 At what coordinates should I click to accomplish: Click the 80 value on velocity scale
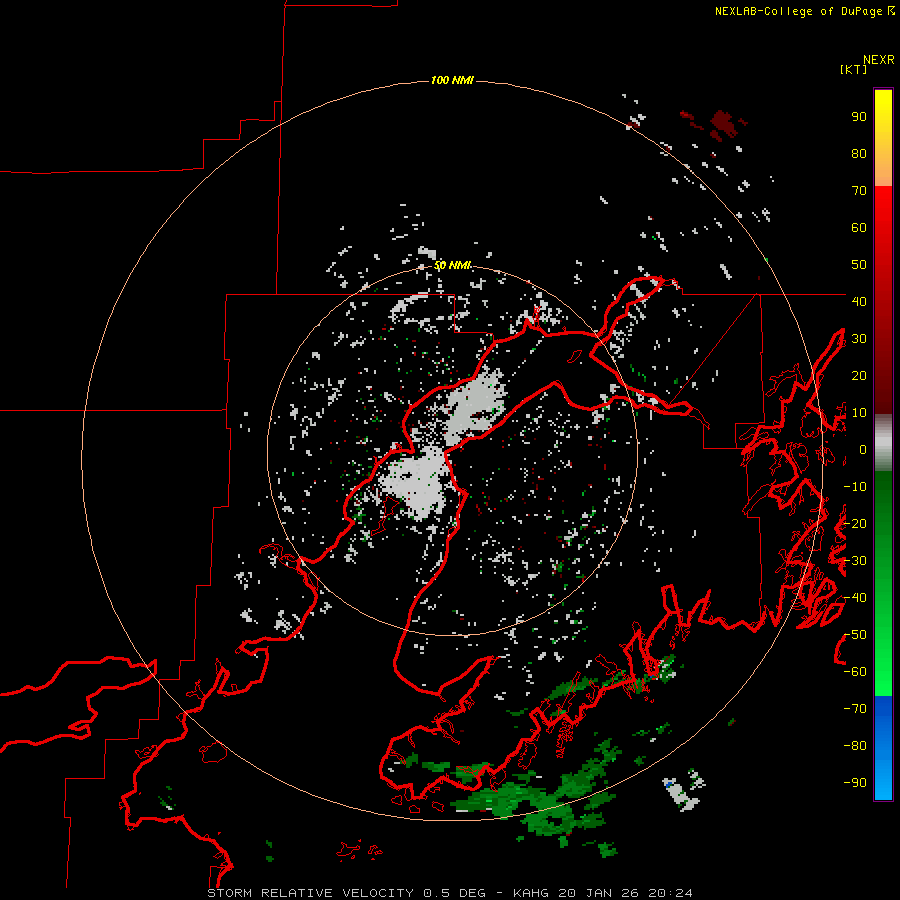pyautogui.click(x=859, y=153)
